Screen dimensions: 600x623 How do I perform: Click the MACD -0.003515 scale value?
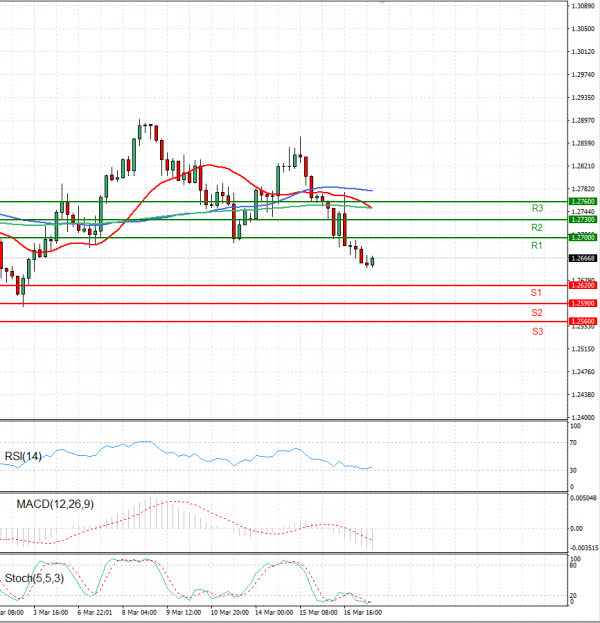tap(584, 548)
